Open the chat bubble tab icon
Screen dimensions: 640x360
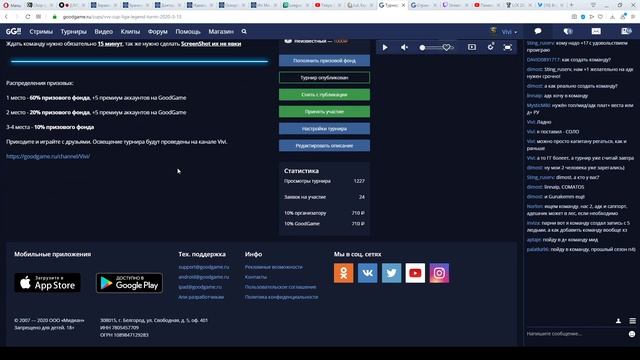(538, 31)
